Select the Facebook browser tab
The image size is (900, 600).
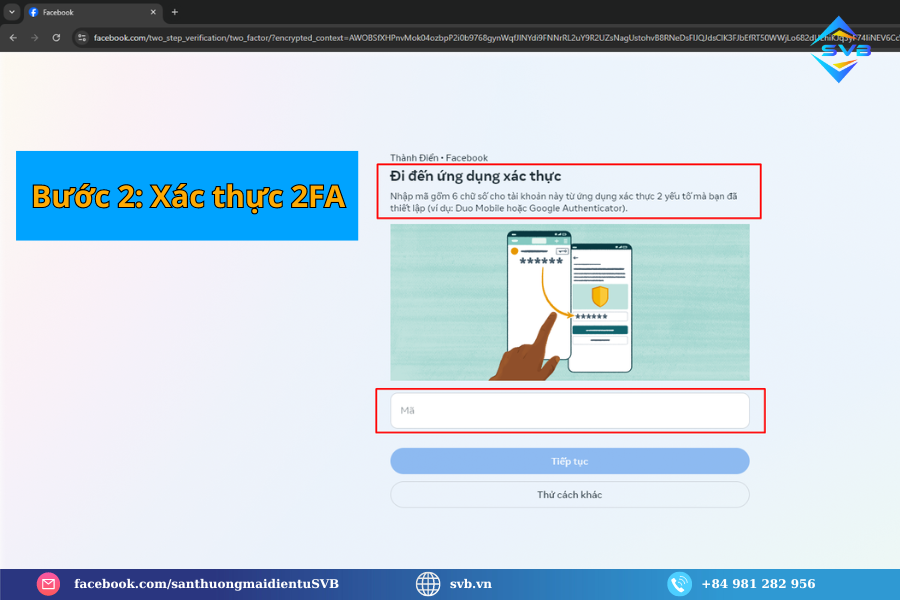point(90,12)
